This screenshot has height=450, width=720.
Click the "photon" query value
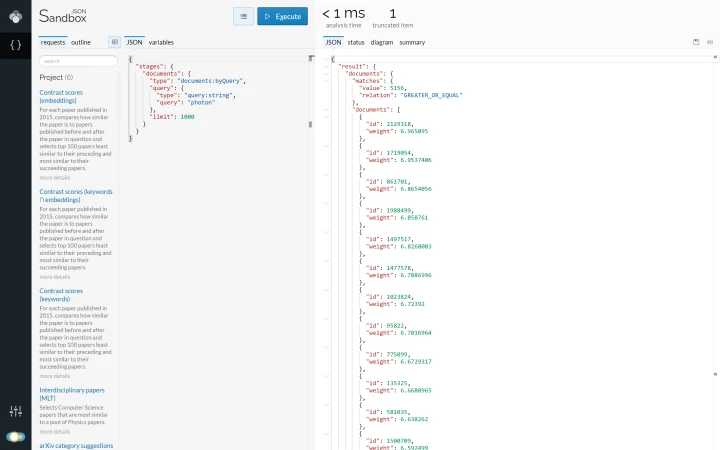(201, 102)
